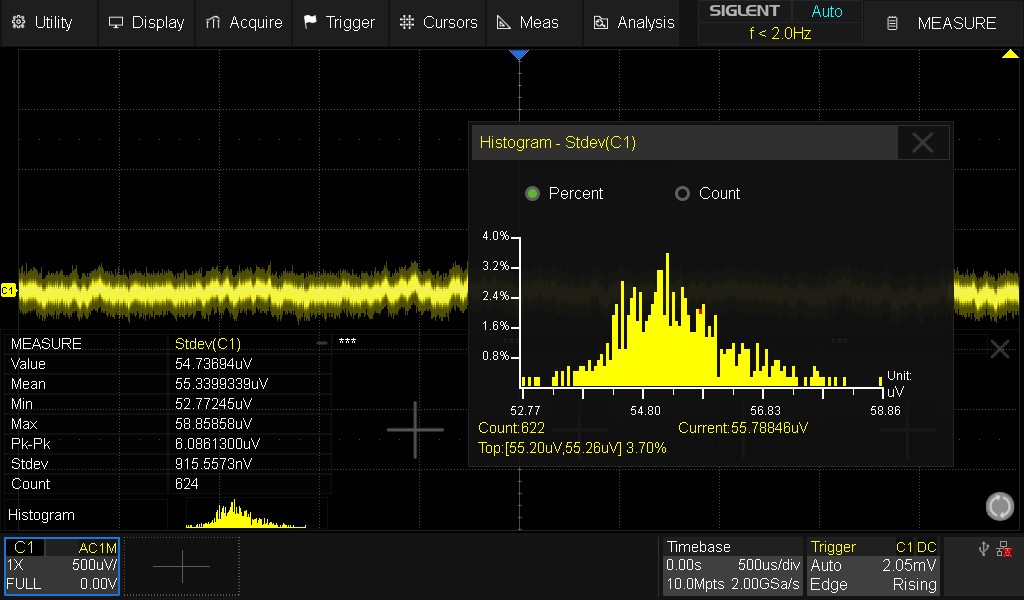The image size is (1024, 600).
Task: Open the C1 channel settings box
Action: pyautogui.click(x=62, y=566)
